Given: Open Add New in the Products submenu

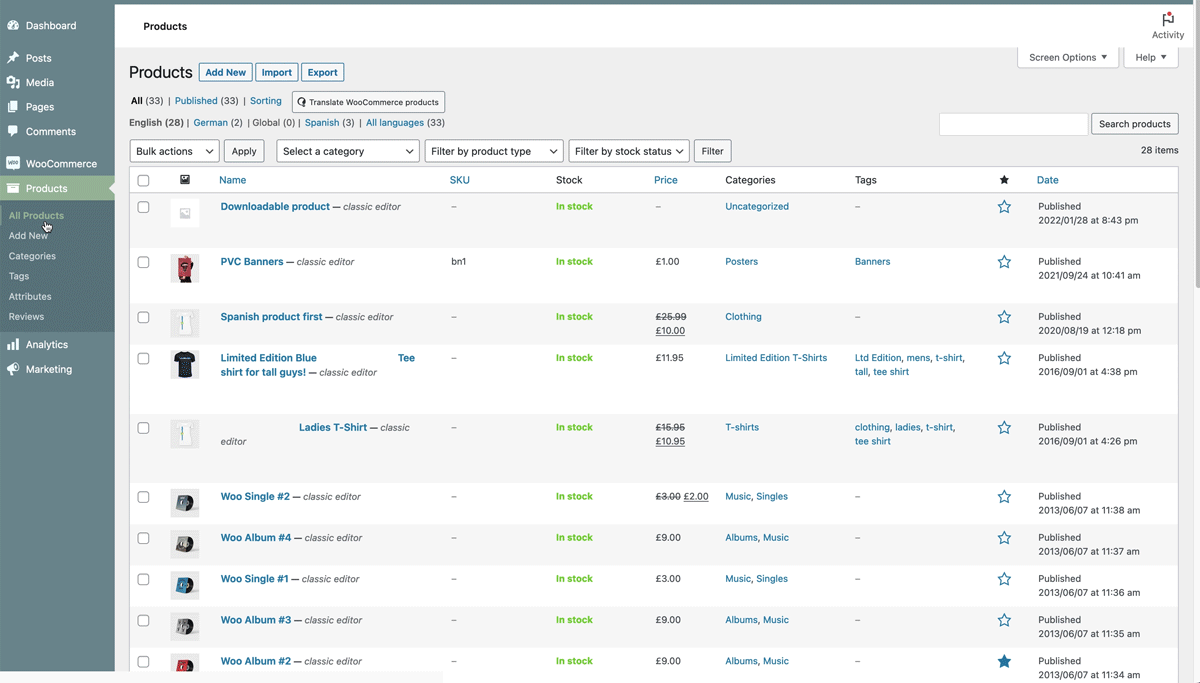Looking at the screenshot, I should point(28,236).
